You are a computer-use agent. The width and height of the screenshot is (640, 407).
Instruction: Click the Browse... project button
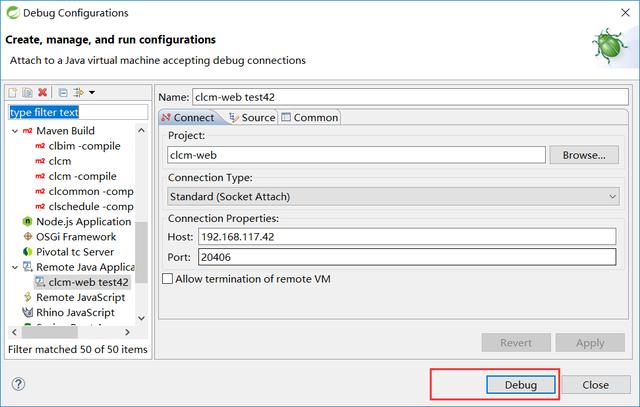coord(584,155)
